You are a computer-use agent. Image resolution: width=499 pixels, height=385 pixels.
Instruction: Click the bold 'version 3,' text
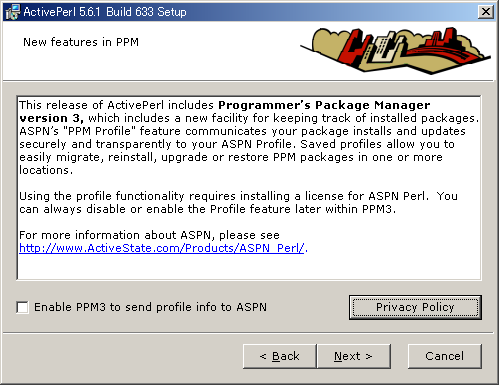coord(51,118)
